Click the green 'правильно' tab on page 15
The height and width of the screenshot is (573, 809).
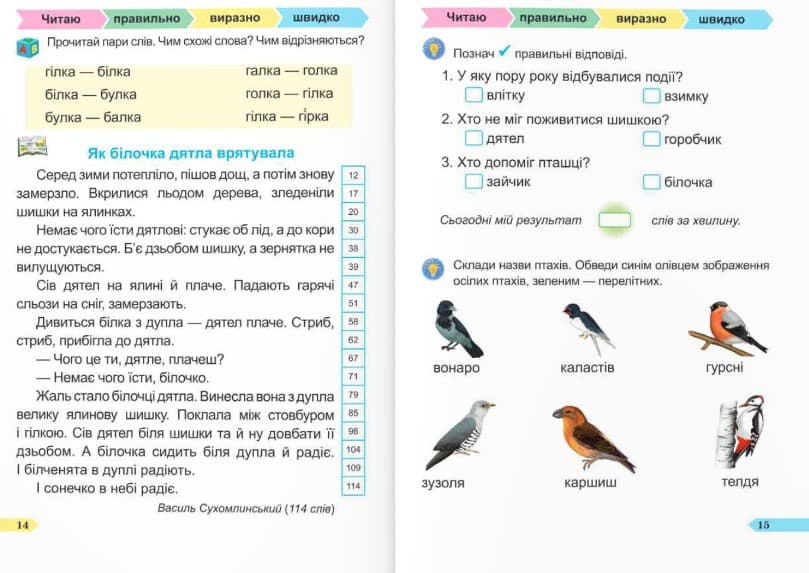(553, 18)
